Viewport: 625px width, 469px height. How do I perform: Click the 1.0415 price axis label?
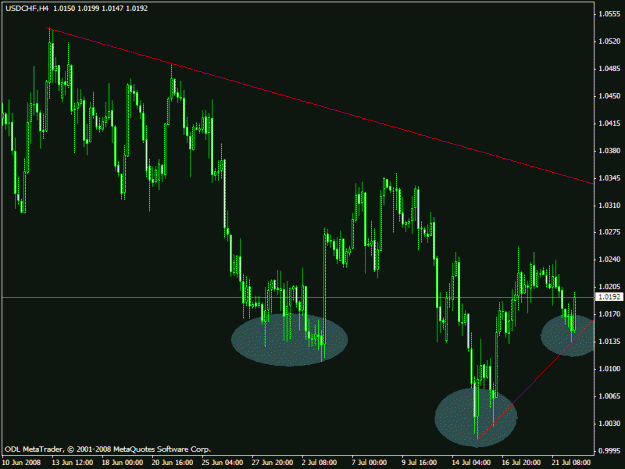pyautogui.click(x=610, y=124)
